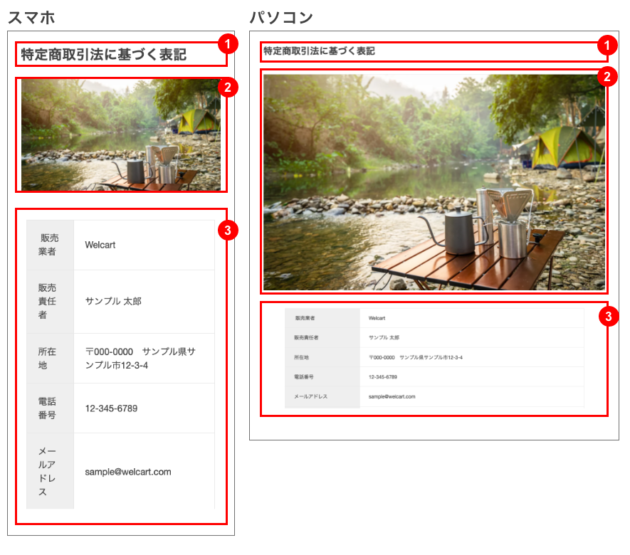
Task: Click the 〒000-0000 address in smartphone view
Action: (140, 358)
